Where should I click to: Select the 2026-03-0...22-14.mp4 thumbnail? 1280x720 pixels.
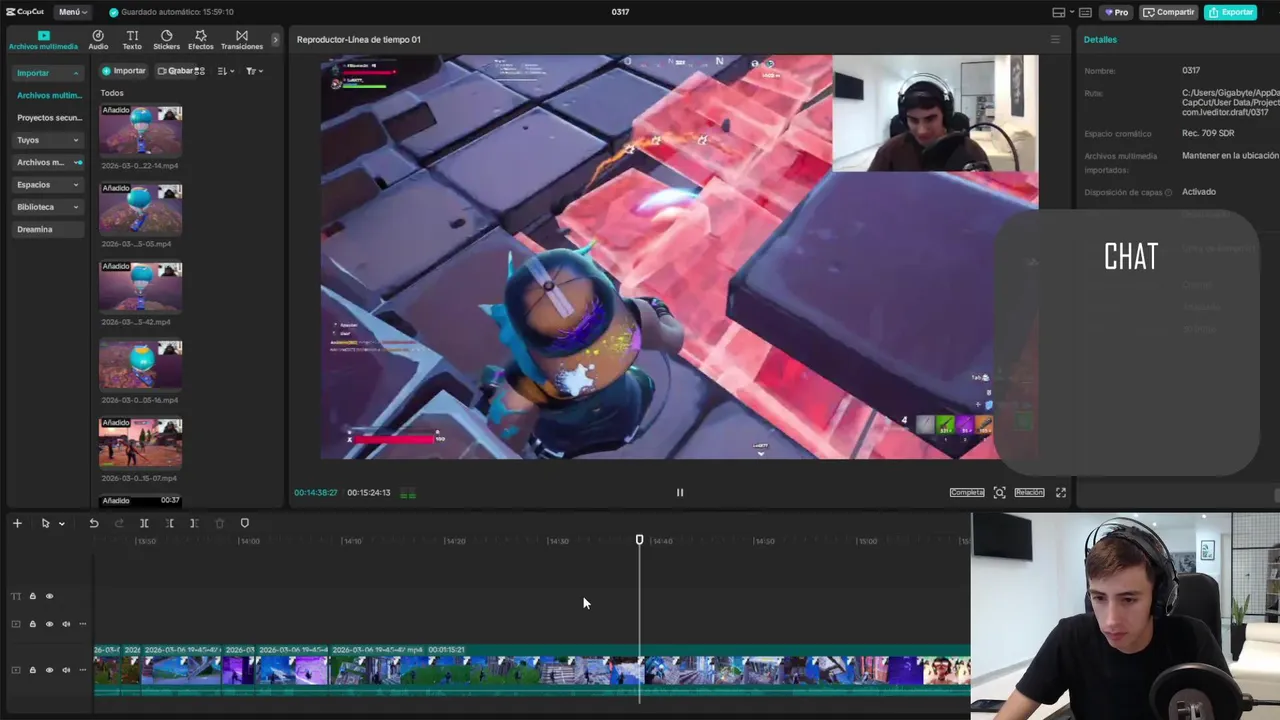click(x=141, y=130)
